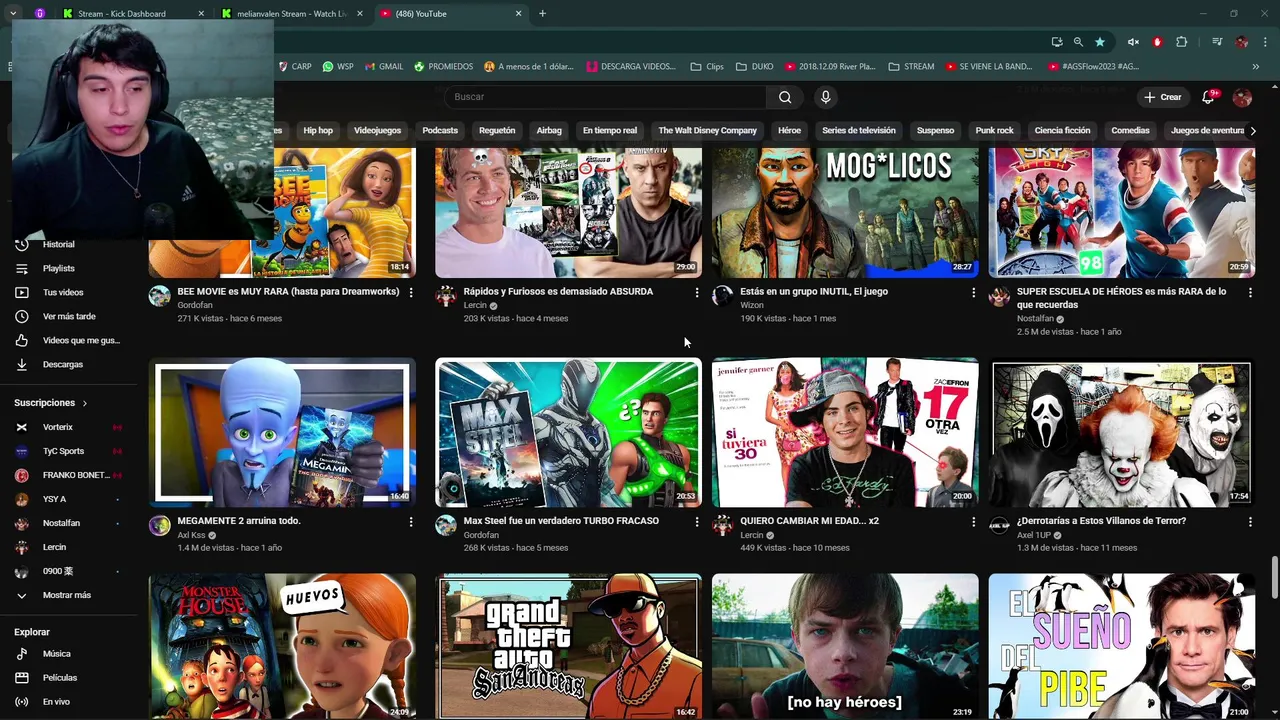This screenshot has height=720, width=1280.
Task: Open the Clips bookmark folder
Action: (x=707, y=67)
